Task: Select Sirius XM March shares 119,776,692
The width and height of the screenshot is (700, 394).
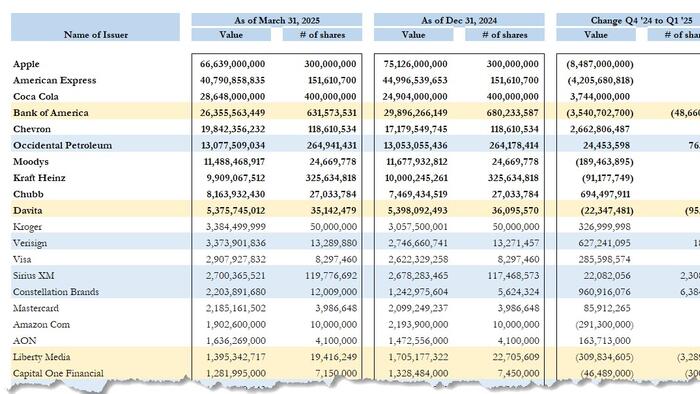Action: point(331,276)
